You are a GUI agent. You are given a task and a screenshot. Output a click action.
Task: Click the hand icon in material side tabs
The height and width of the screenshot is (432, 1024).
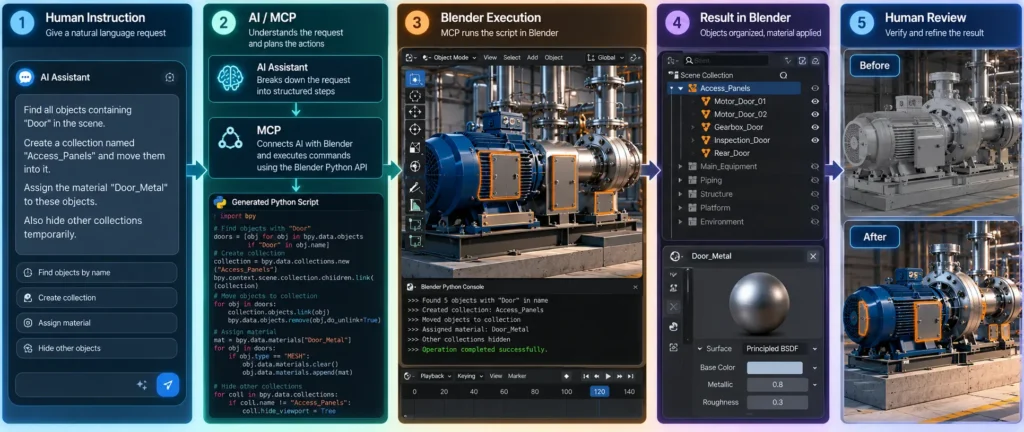tap(674, 326)
